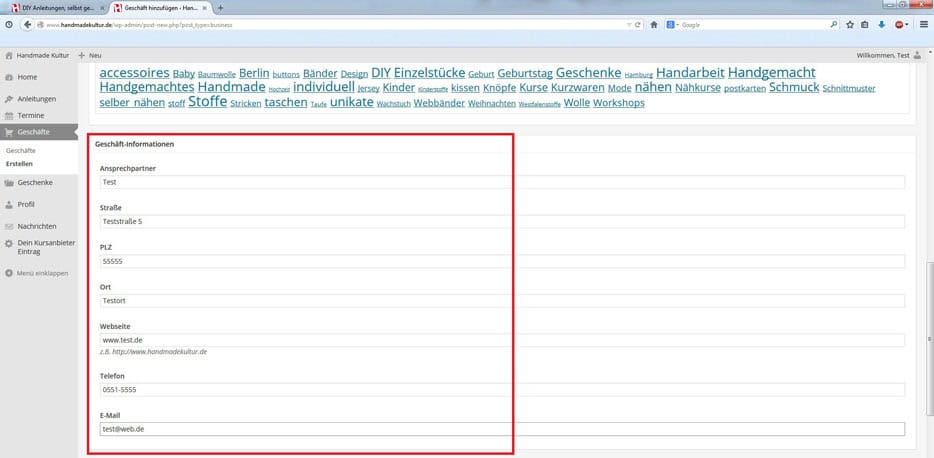Open the Firefox hamburger menu
Screen dimensions: 934x458
922,24
